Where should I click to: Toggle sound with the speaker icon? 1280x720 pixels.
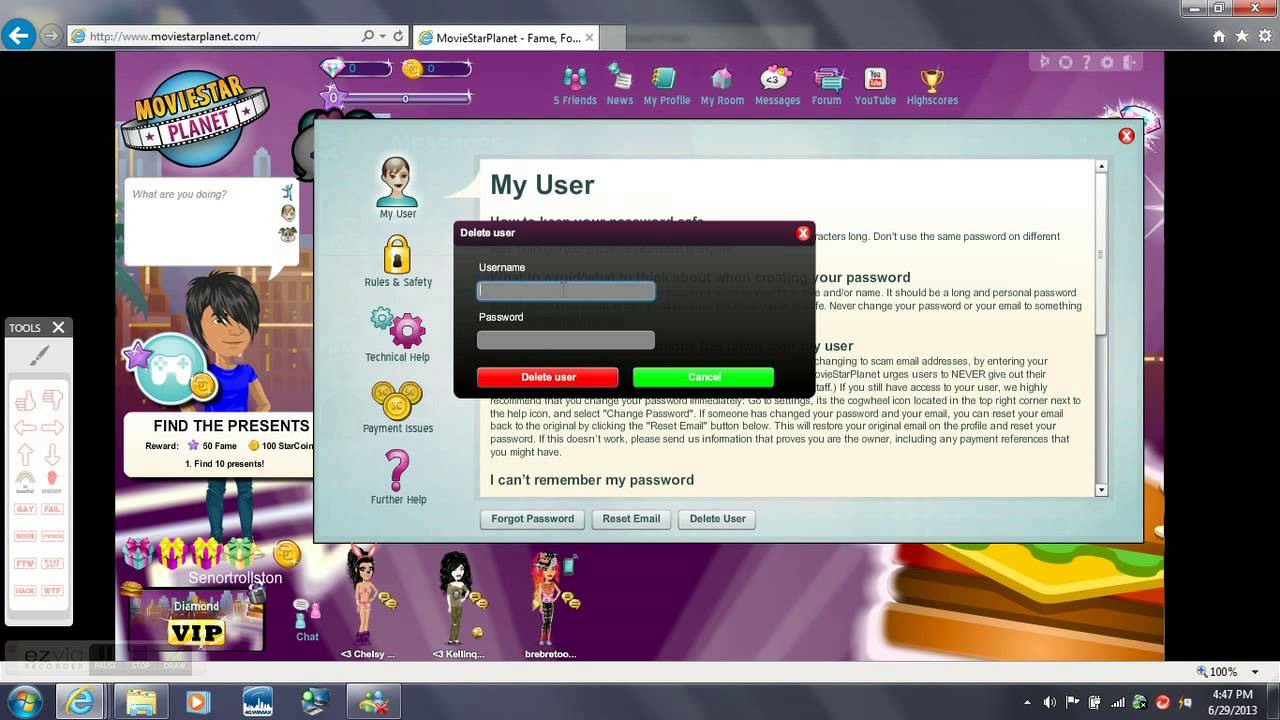point(1043,62)
